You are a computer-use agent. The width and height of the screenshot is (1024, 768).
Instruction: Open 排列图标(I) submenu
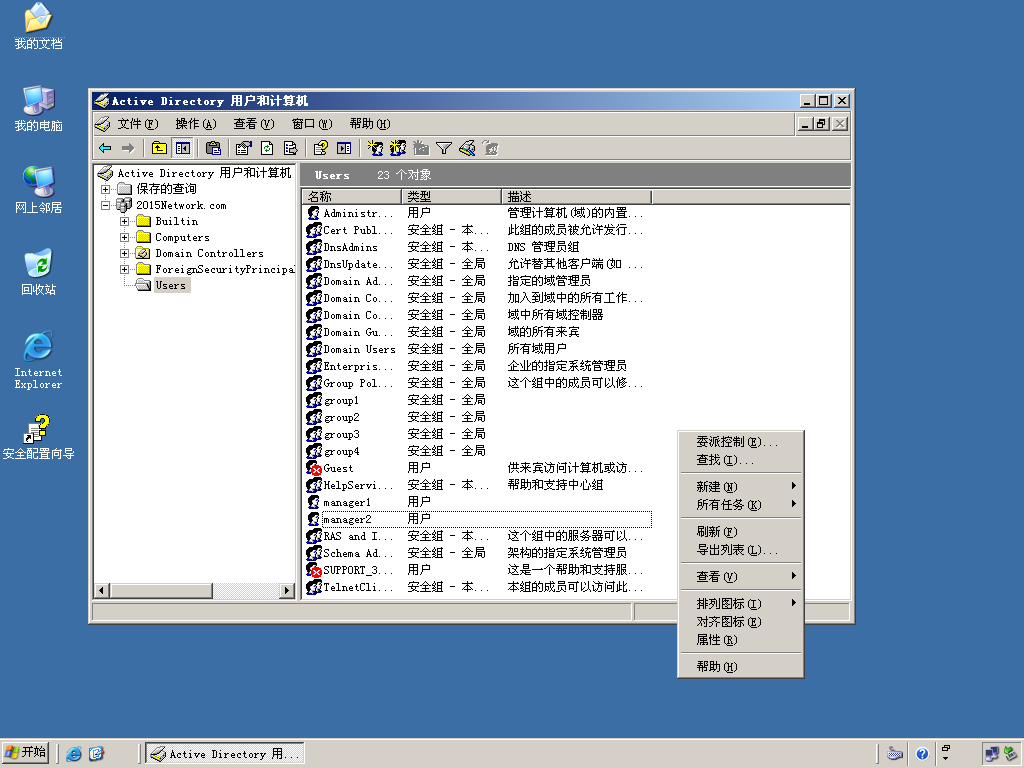(x=741, y=603)
